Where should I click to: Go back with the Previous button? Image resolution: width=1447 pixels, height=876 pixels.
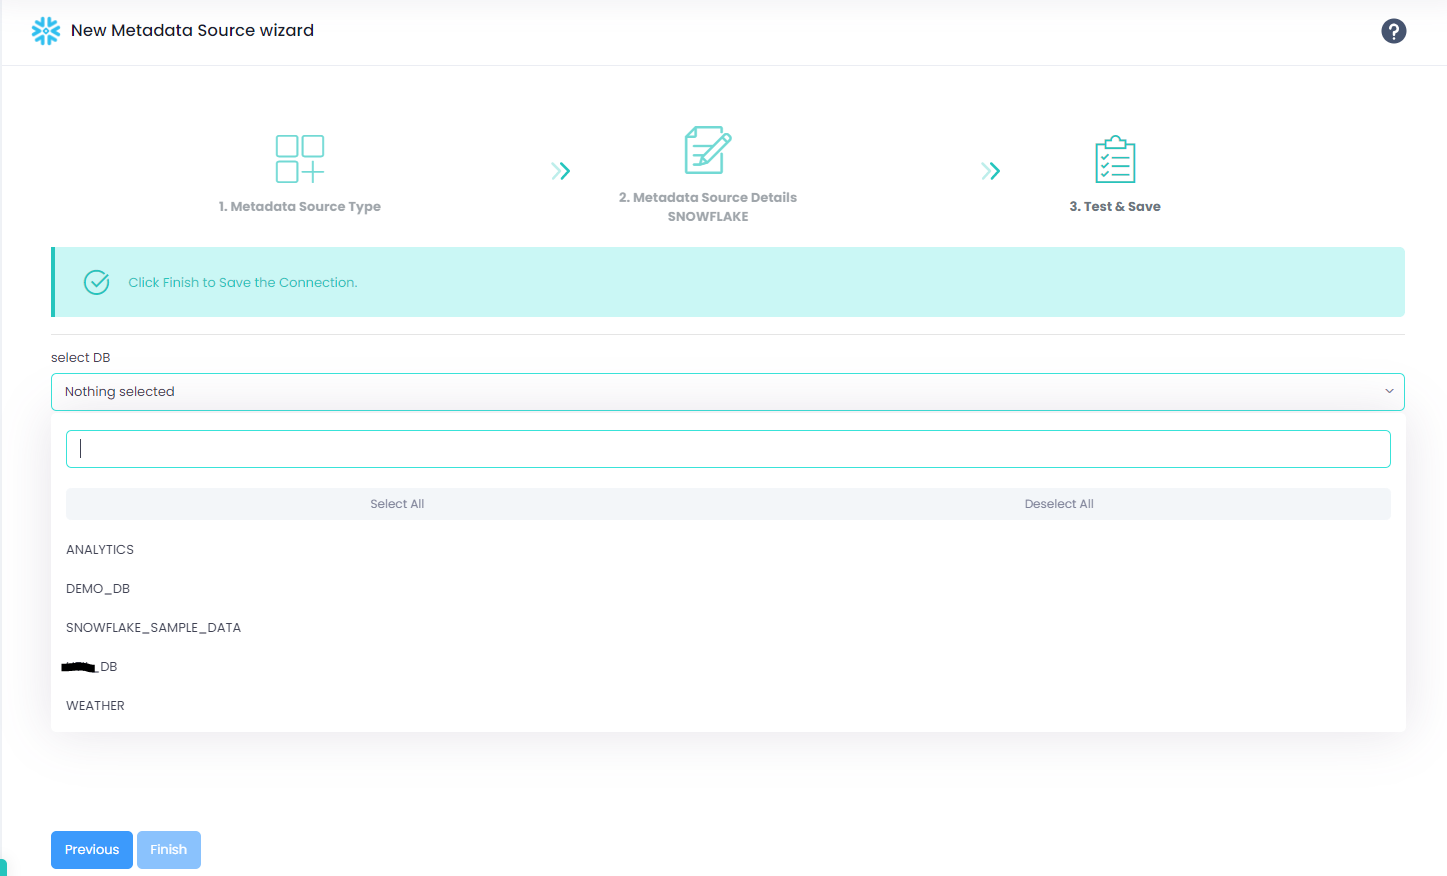tap(92, 850)
